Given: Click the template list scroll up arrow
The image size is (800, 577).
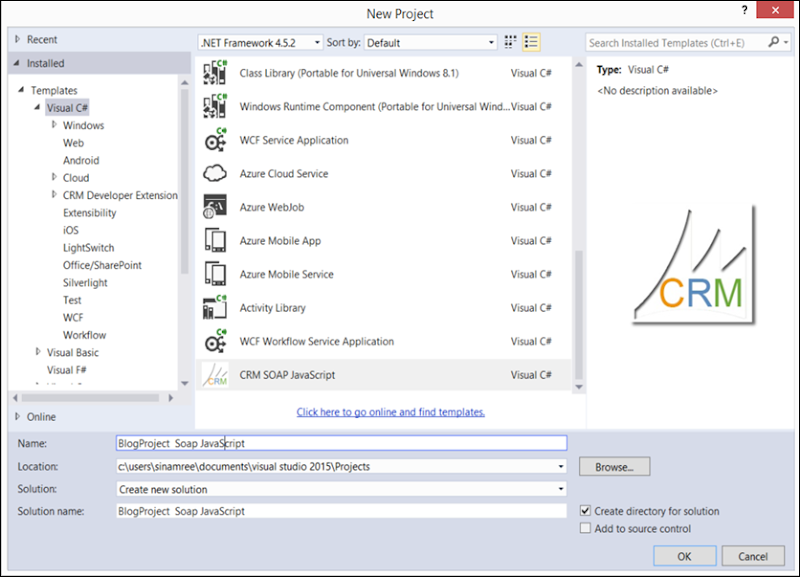Looking at the screenshot, I should [x=579, y=64].
